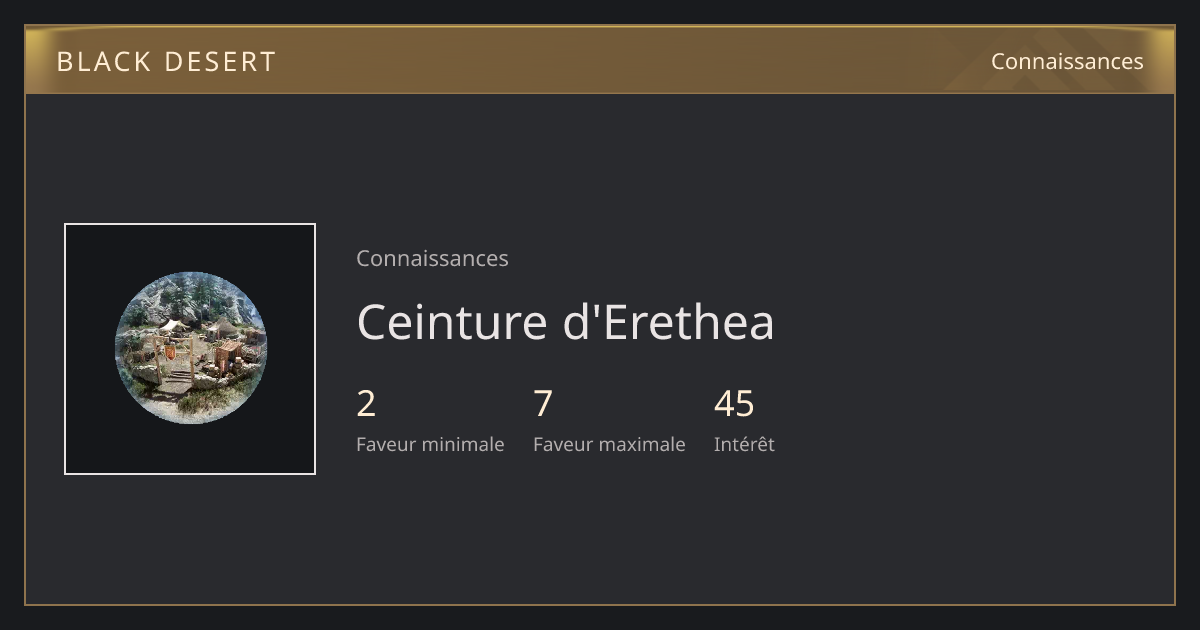The image size is (1200, 630).
Task: Select the maximum favor value 7
Action: point(543,404)
